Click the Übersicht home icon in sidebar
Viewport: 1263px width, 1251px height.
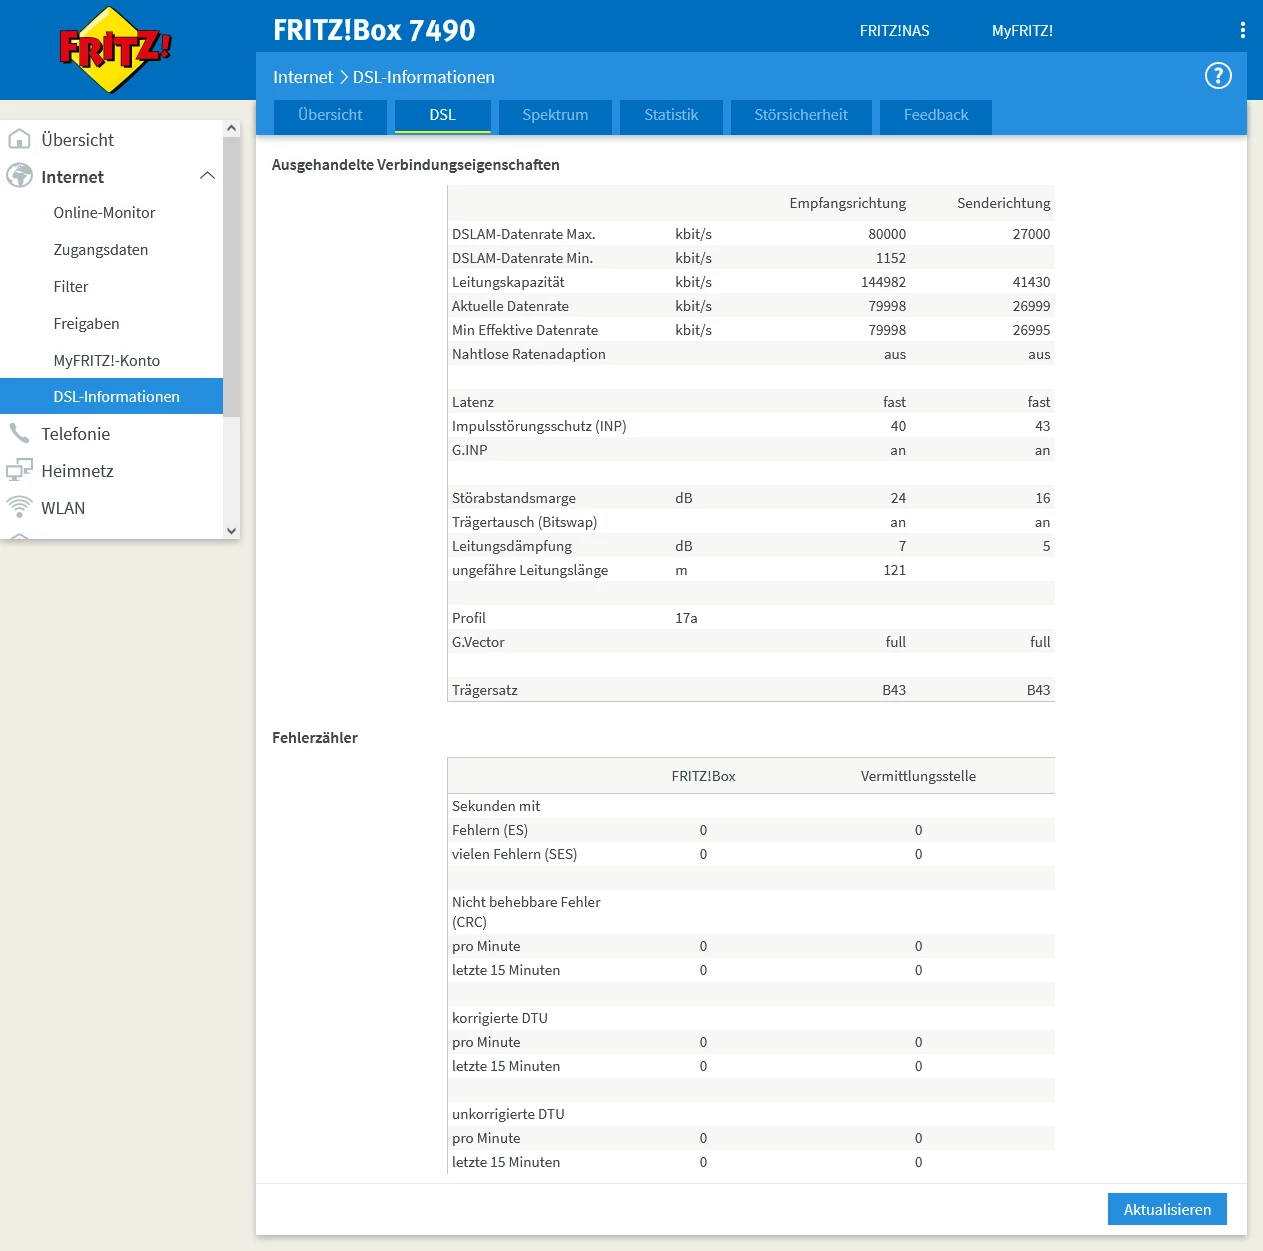click(x=19, y=139)
